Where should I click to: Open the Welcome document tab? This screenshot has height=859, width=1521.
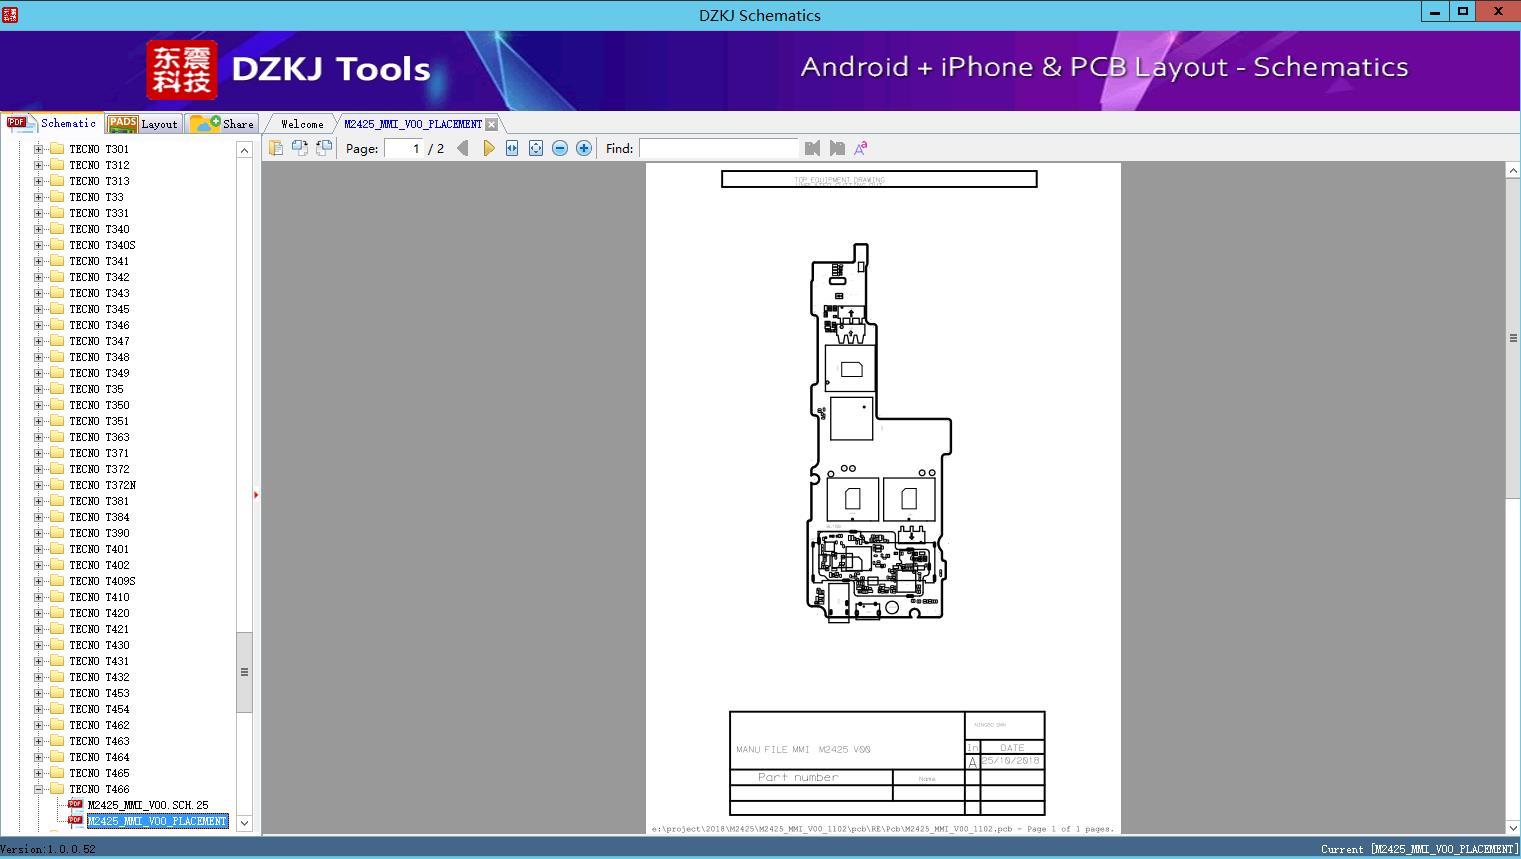click(301, 124)
